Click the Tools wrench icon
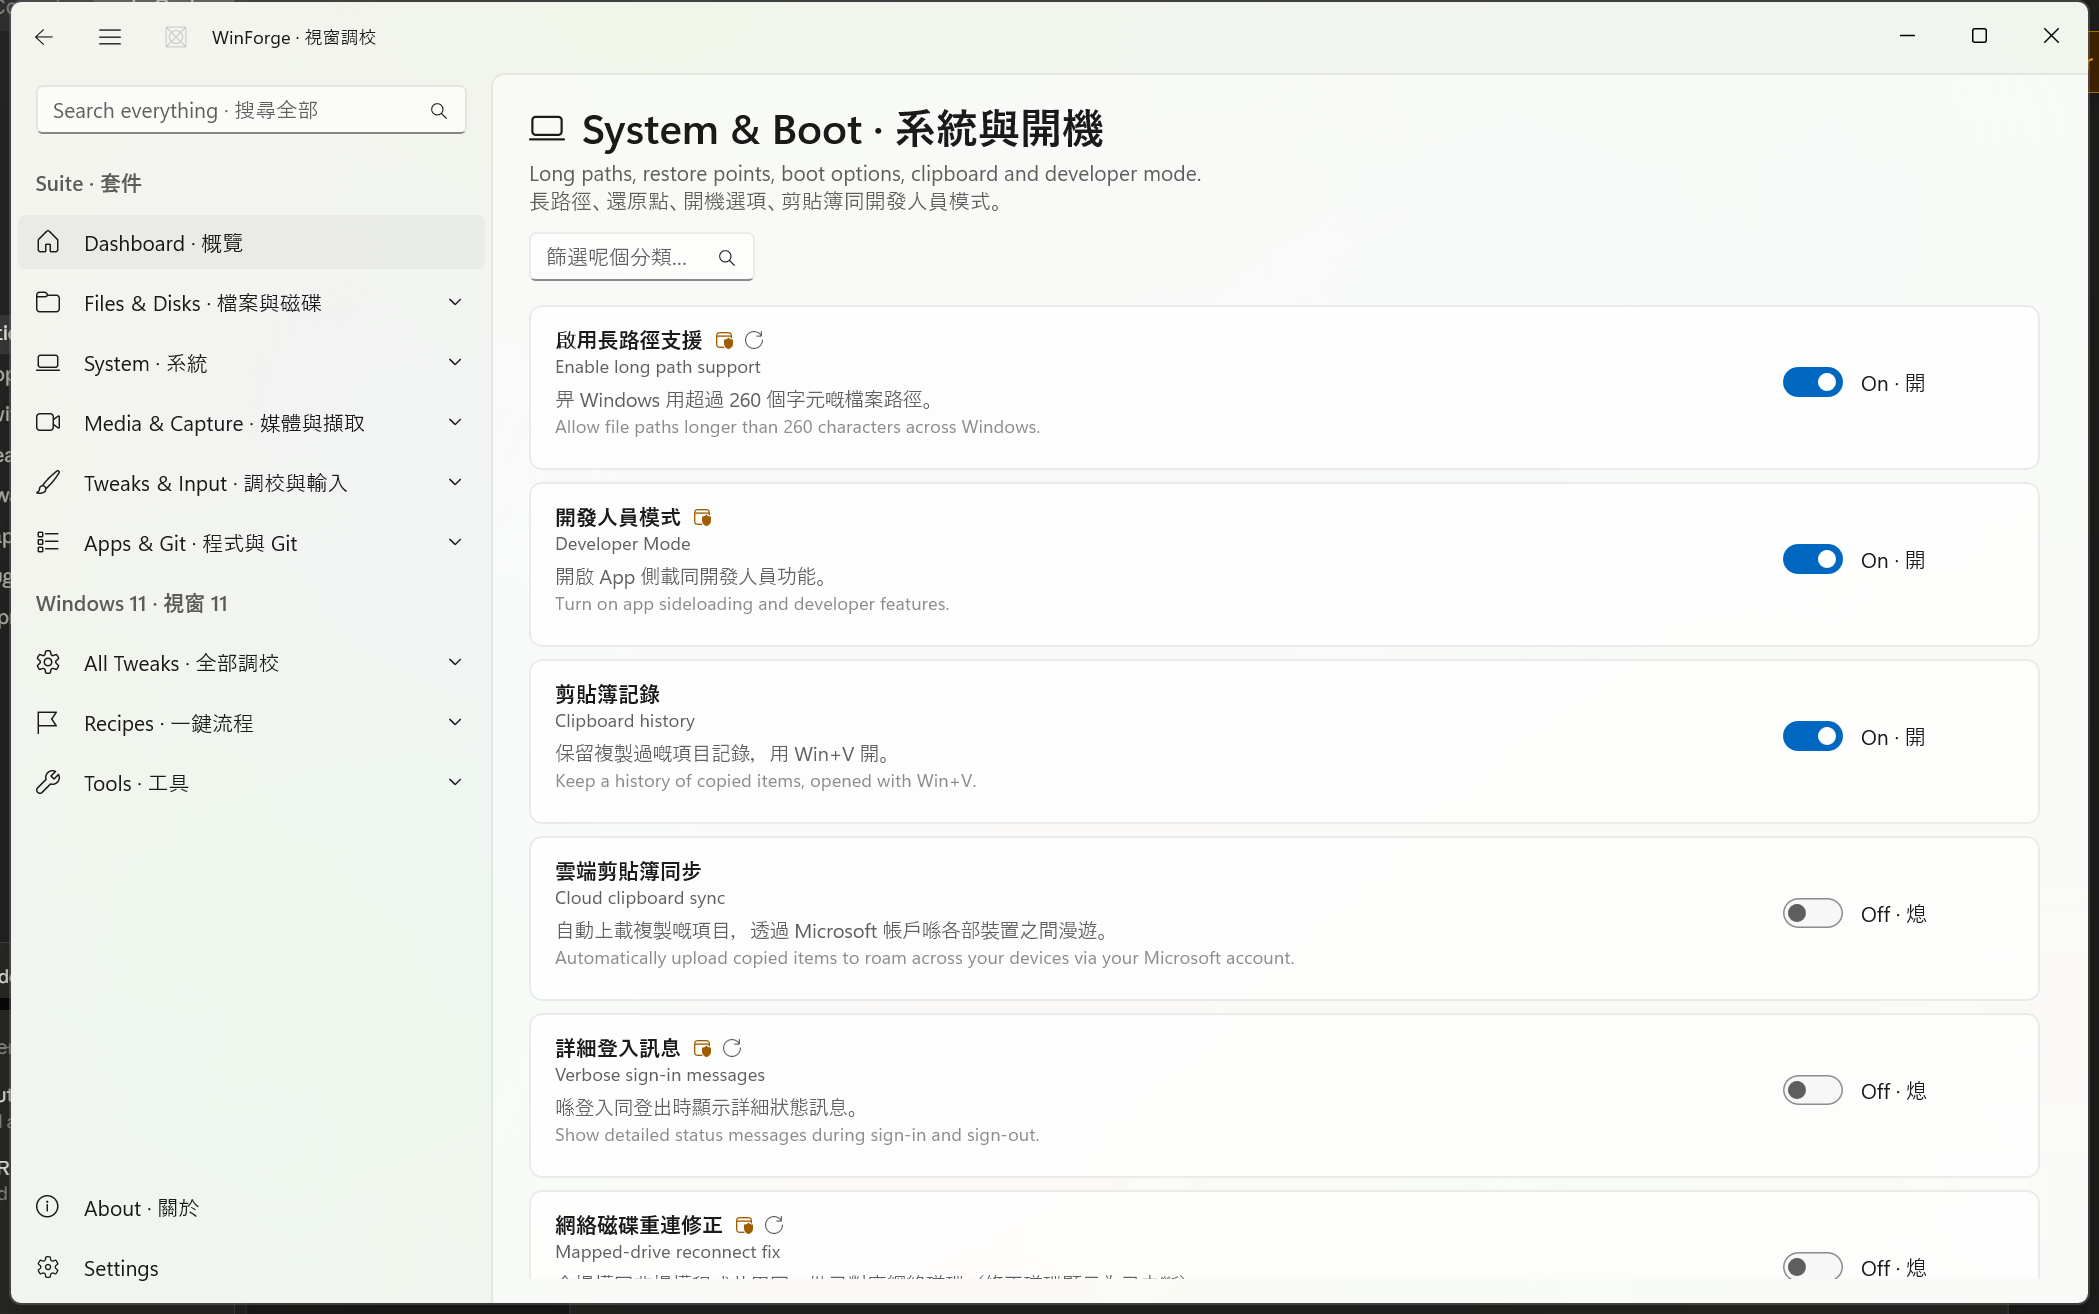Image resolution: width=2099 pixels, height=1314 pixels. click(48, 782)
